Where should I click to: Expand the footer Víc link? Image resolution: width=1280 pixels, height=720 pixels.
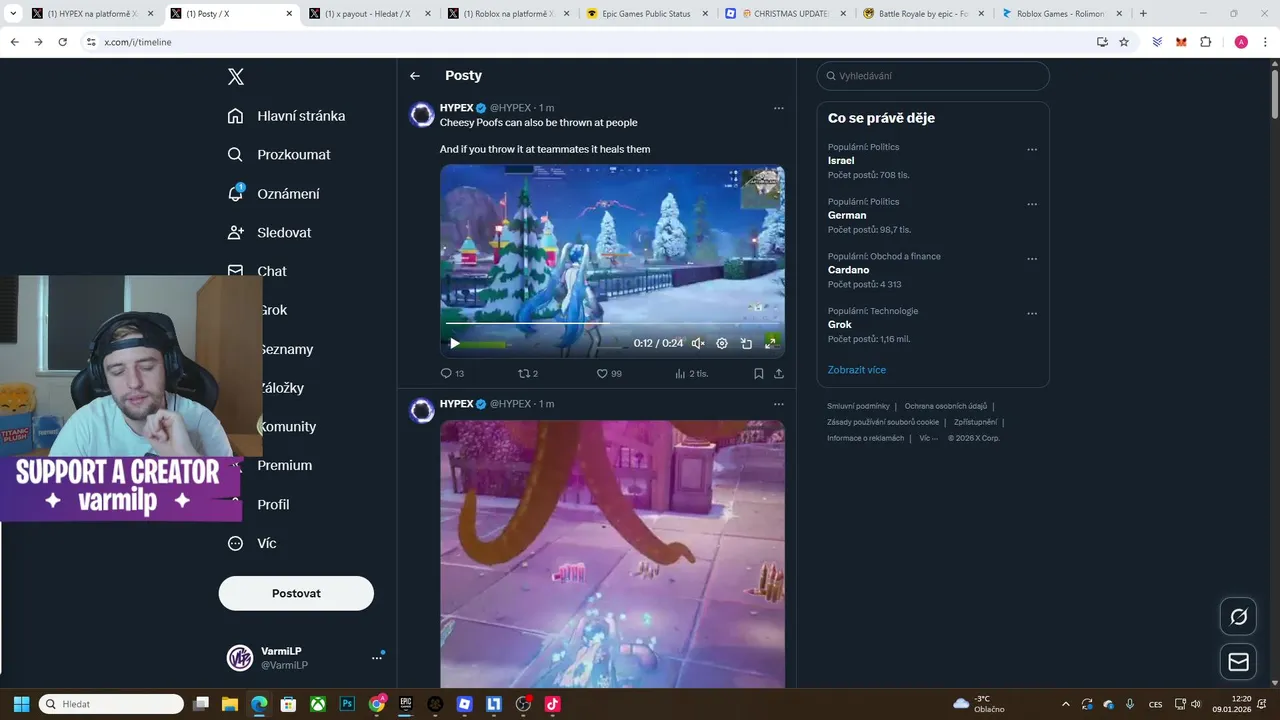929,438
